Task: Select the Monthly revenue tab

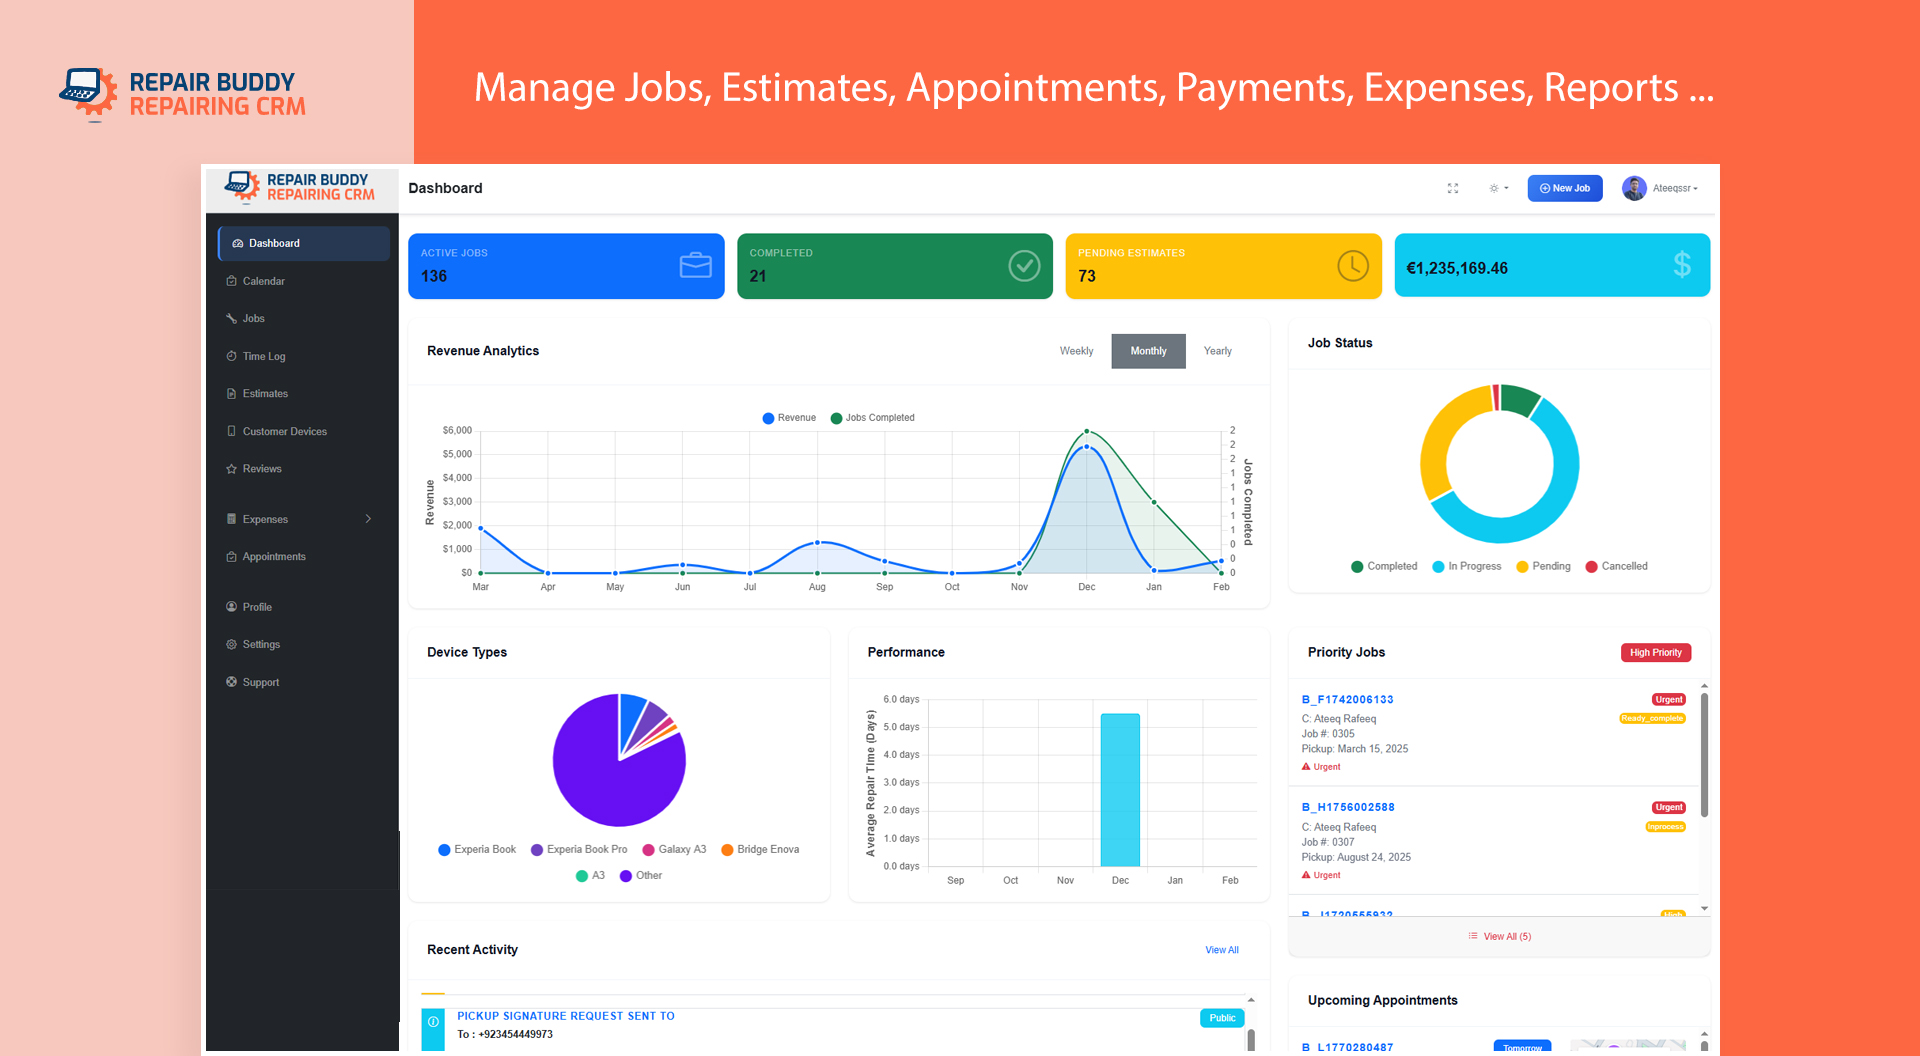Action: point(1148,351)
